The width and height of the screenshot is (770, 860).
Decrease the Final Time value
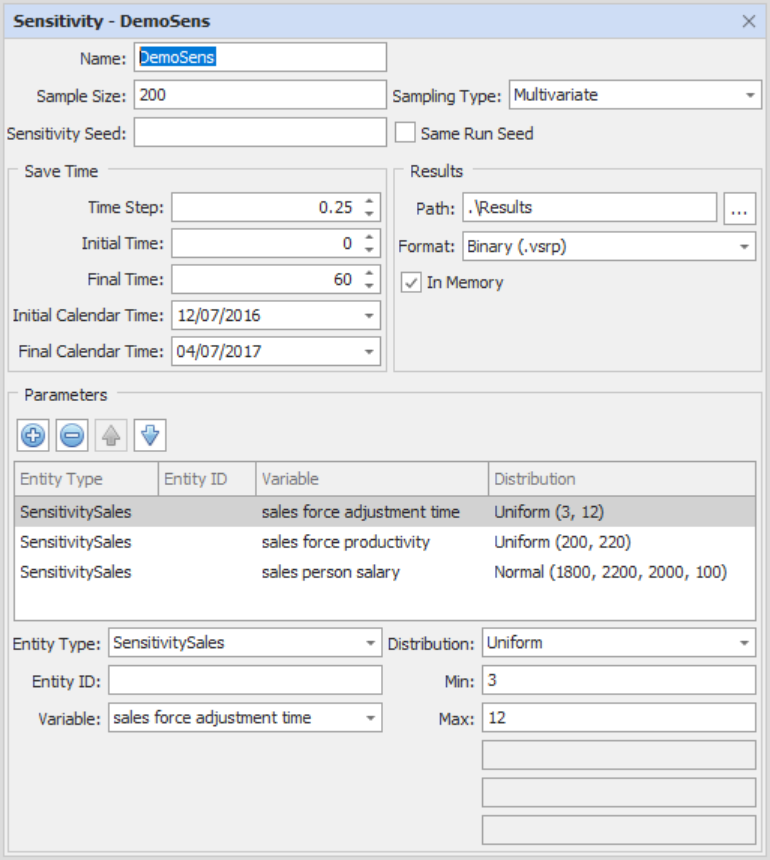(369, 286)
